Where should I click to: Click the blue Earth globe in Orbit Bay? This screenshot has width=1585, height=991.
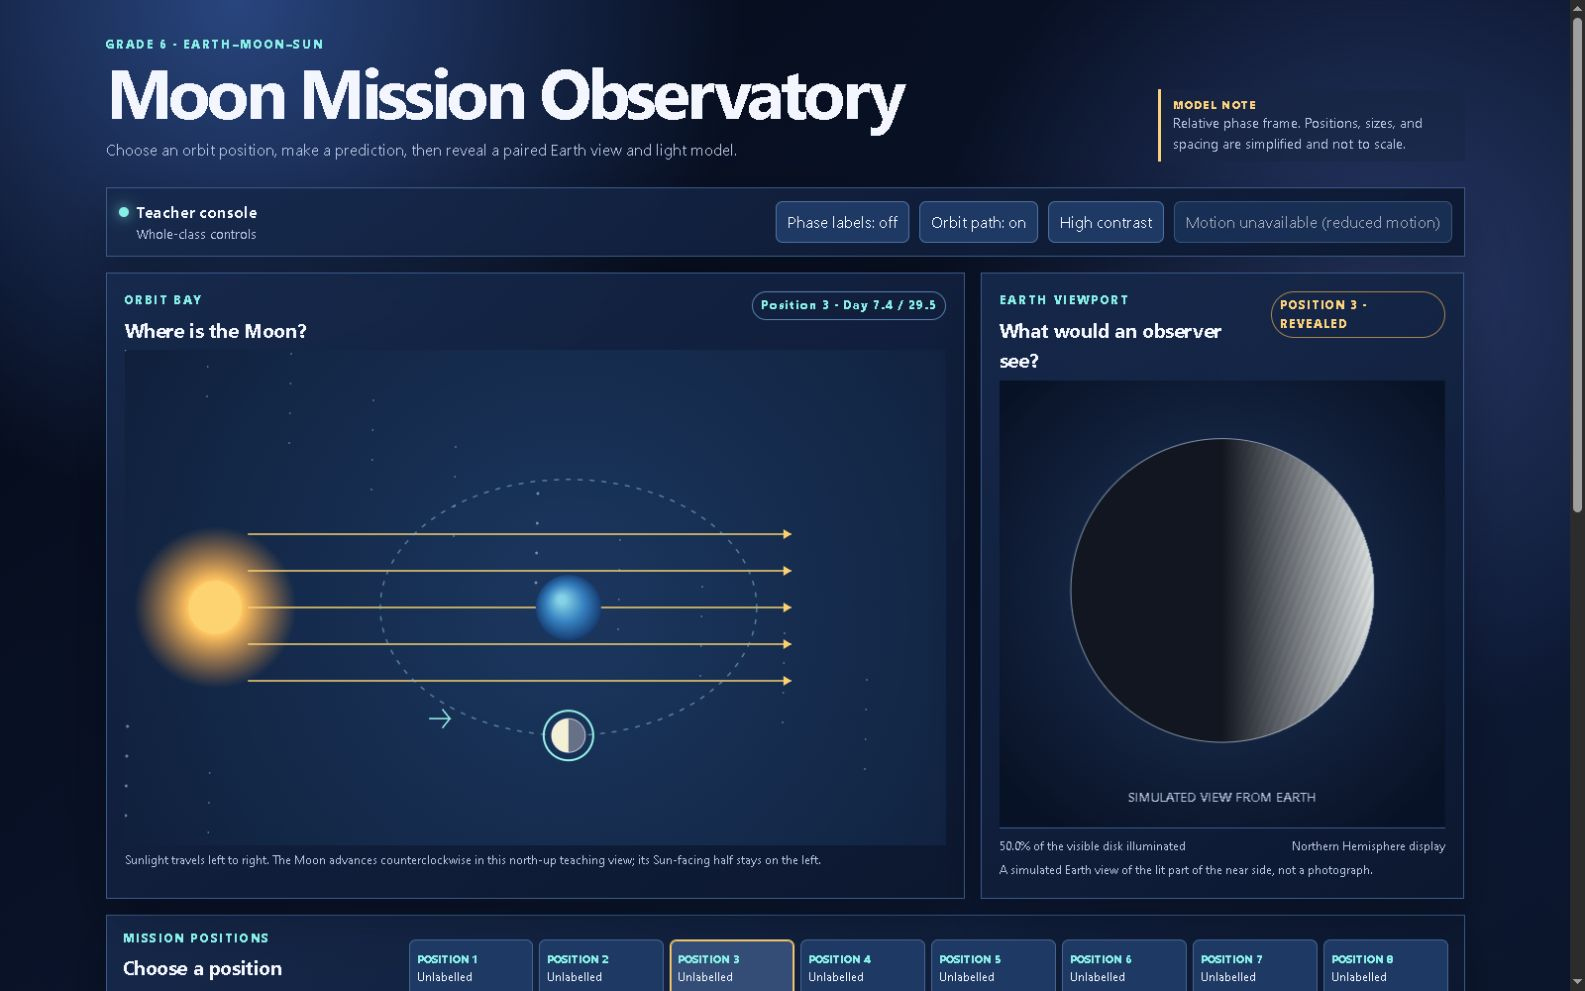click(x=568, y=607)
